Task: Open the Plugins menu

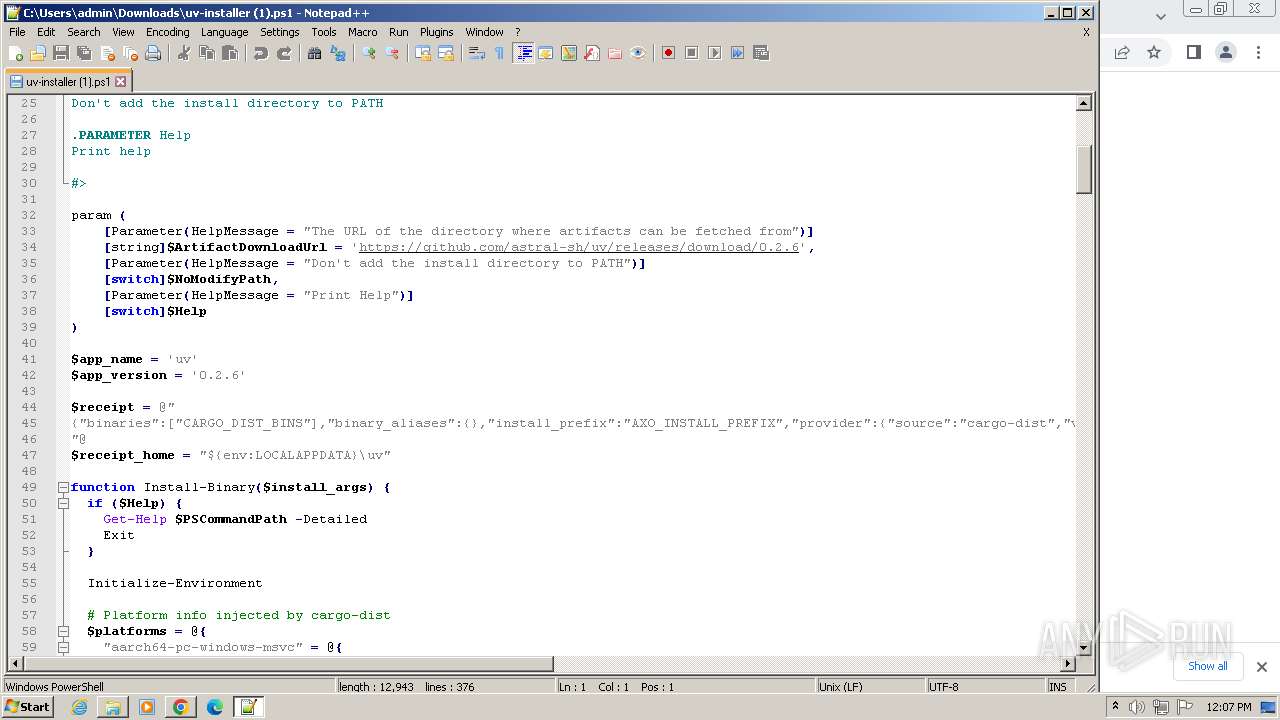Action: (436, 32)
